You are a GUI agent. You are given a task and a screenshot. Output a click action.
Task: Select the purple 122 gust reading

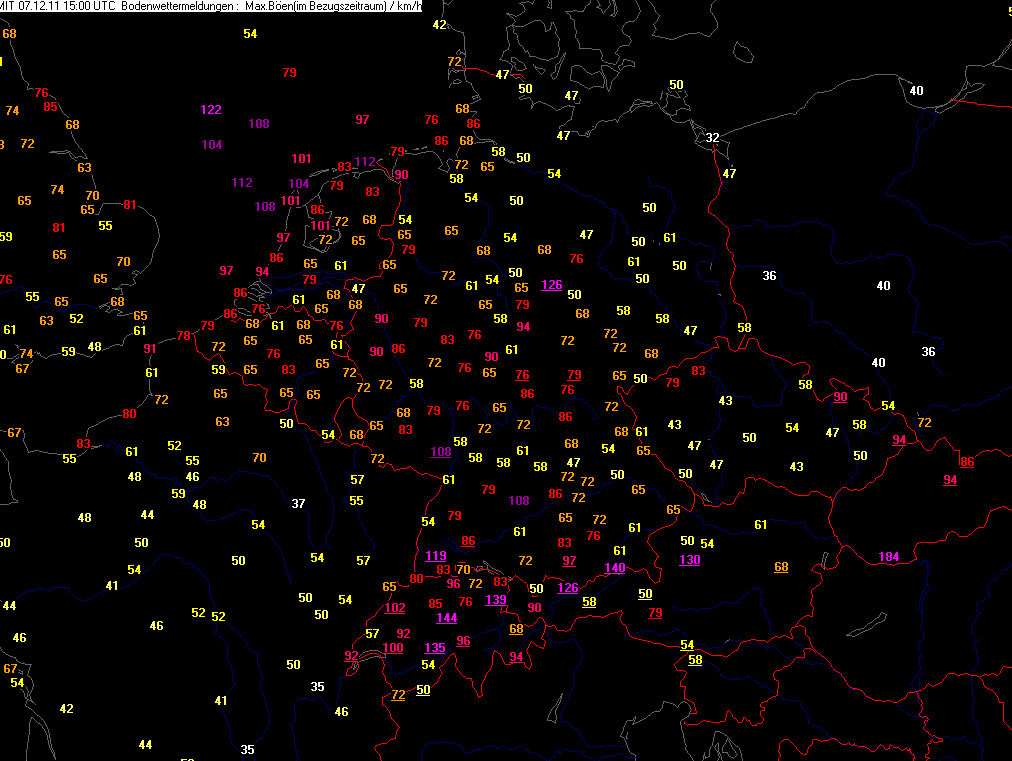click(211, 110)
